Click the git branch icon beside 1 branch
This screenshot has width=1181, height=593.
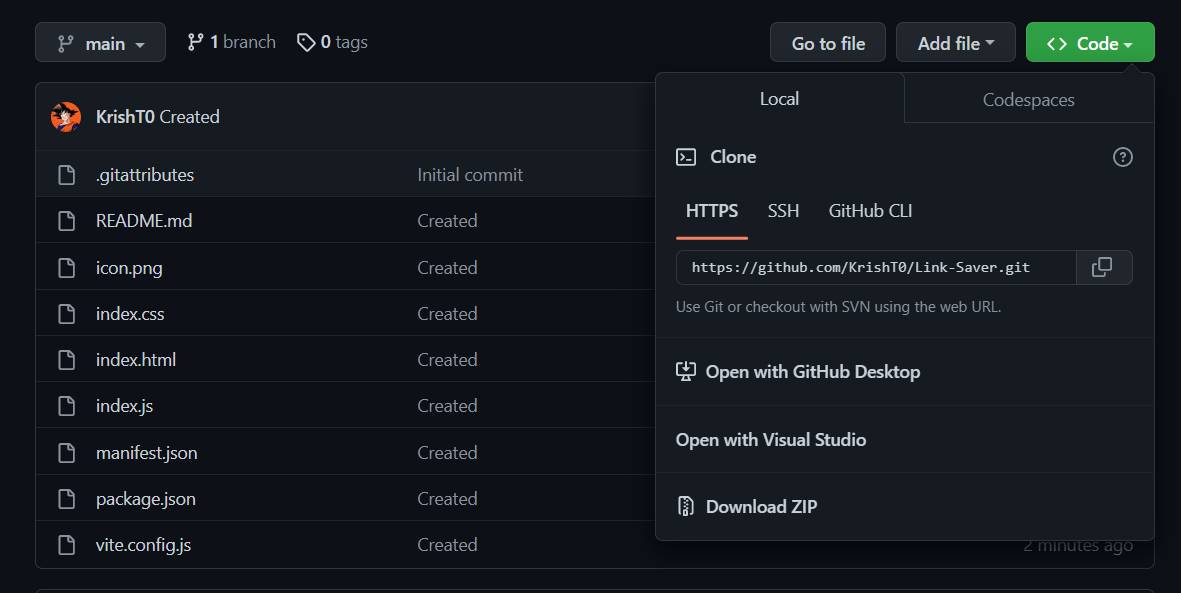(x=195, y=42)
